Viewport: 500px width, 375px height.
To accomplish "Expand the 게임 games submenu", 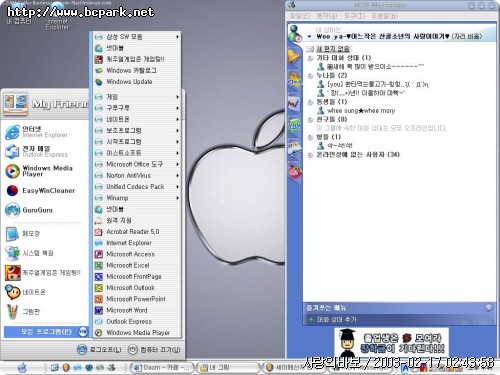I will 137,97.
